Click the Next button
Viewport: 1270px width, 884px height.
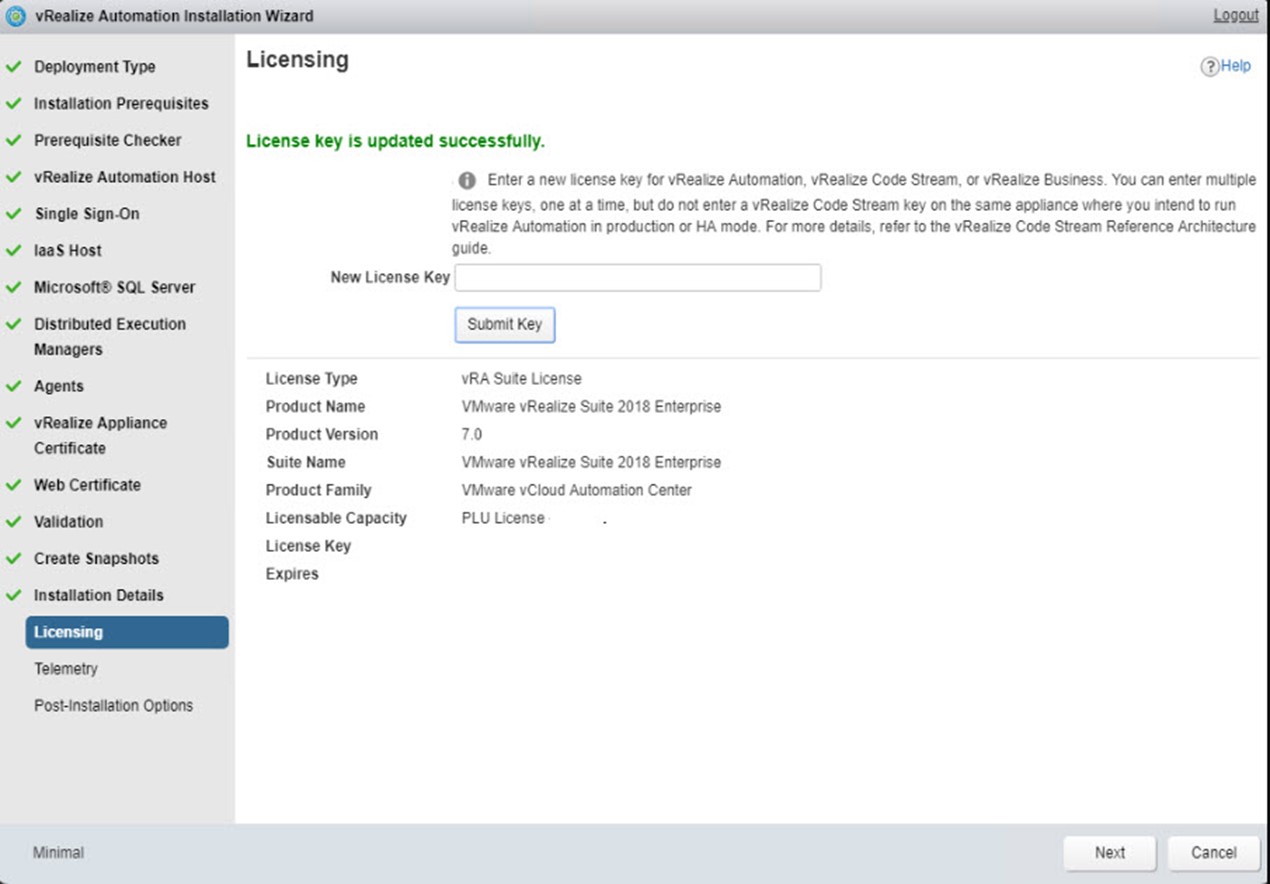pos(1110,853)
